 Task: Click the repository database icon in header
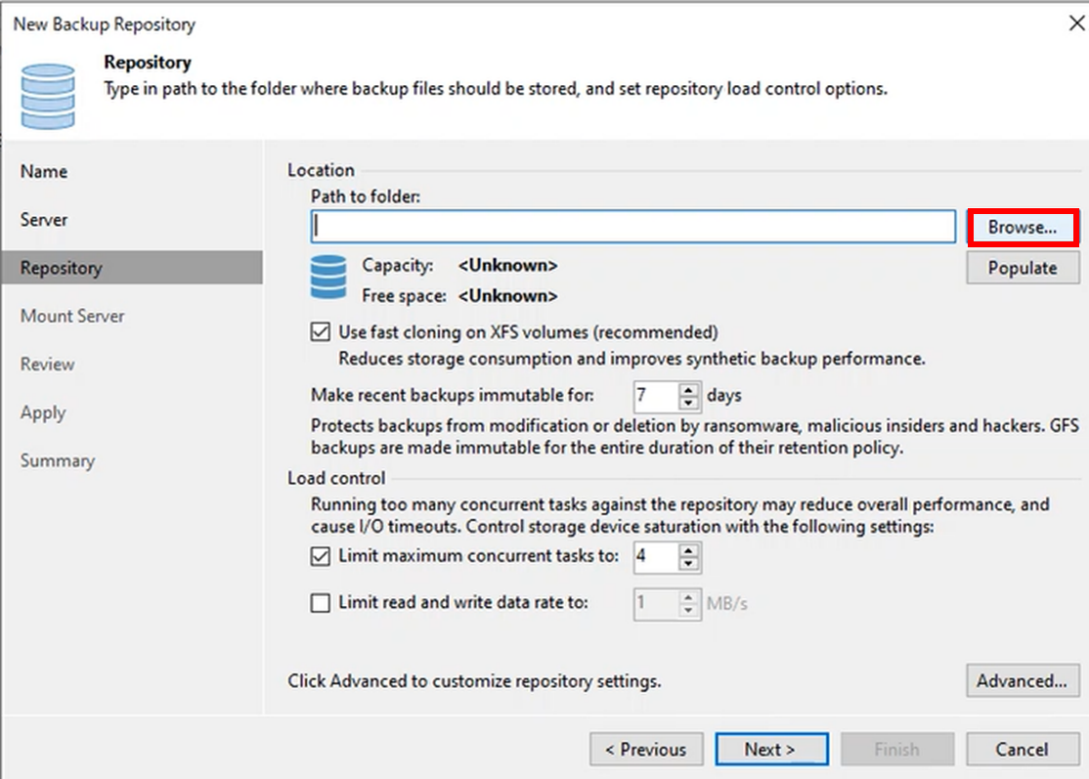tap(48, 95)
